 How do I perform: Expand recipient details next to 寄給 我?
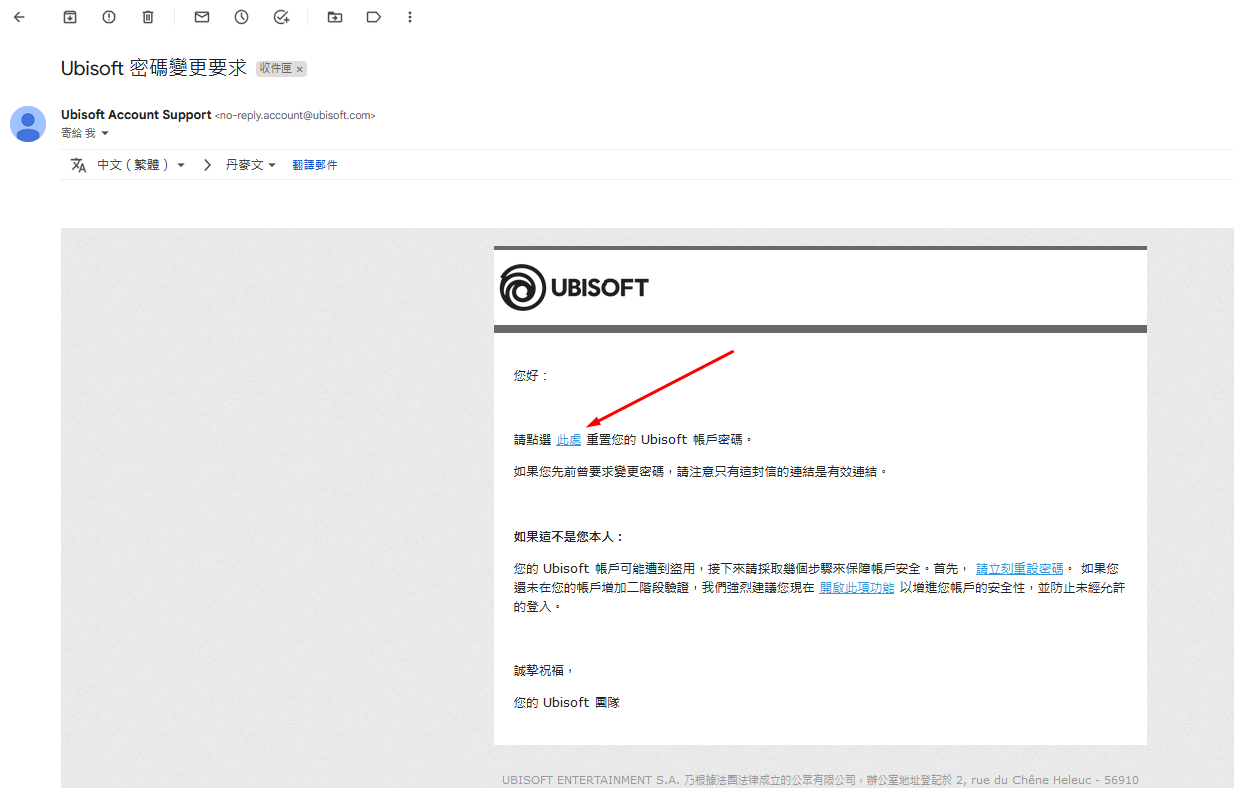[x=105, y=133]
